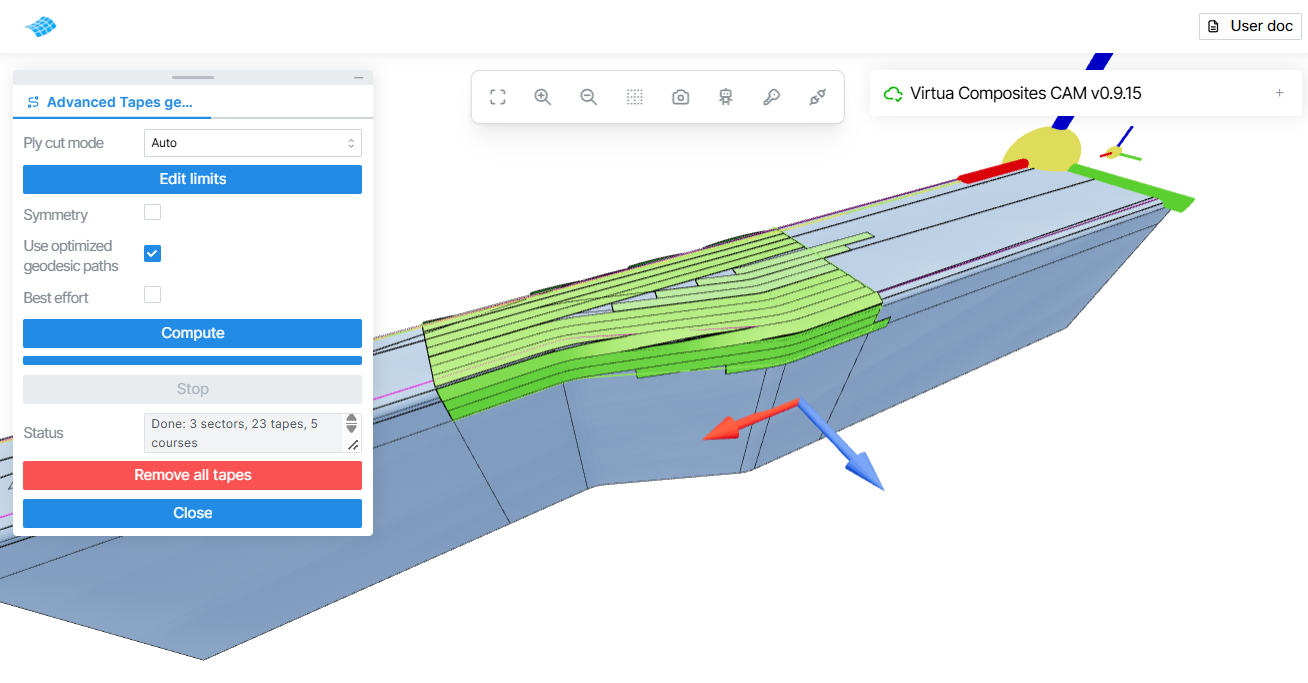Expand the Virtua Composites CAM panel plus
This screenshot has height=683, width=1308.
point(1279,93)
